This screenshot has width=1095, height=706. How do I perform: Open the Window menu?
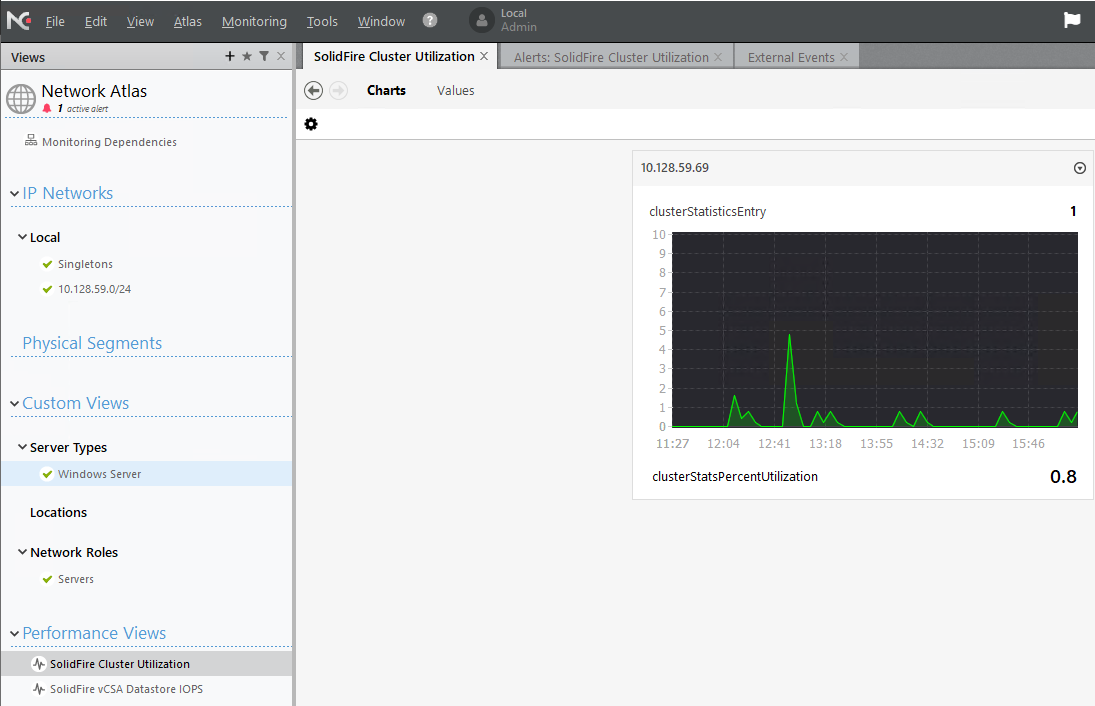point(381,22)
